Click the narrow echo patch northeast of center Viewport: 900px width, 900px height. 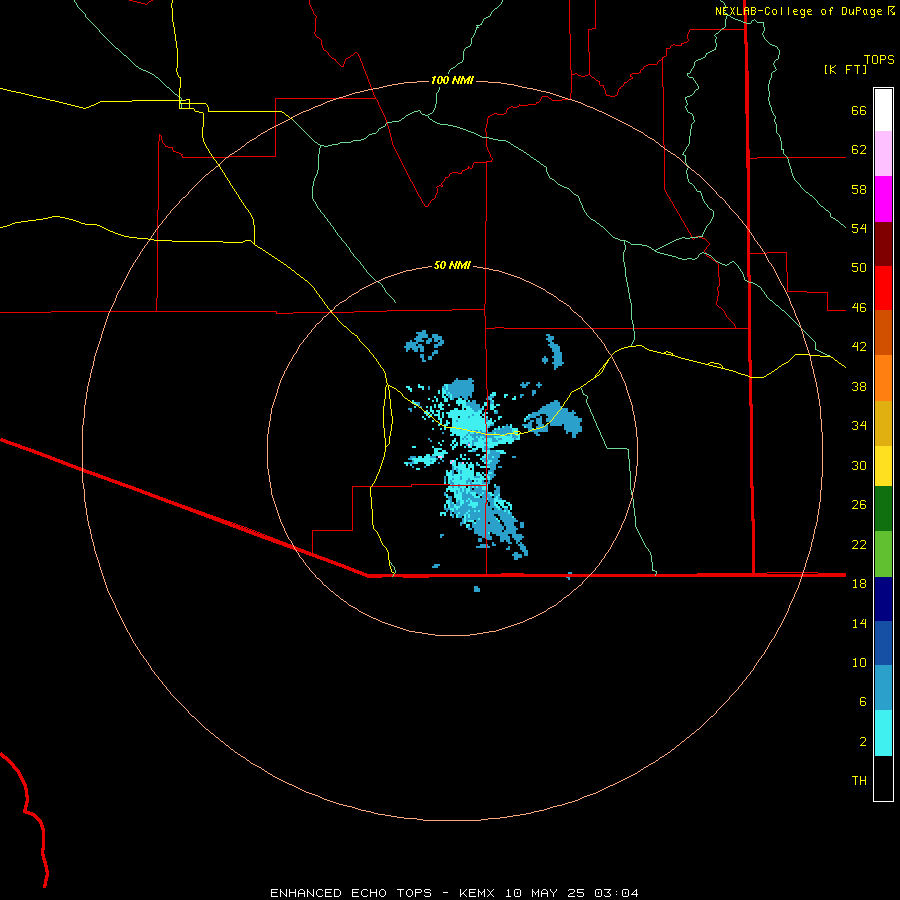[553, 351]
